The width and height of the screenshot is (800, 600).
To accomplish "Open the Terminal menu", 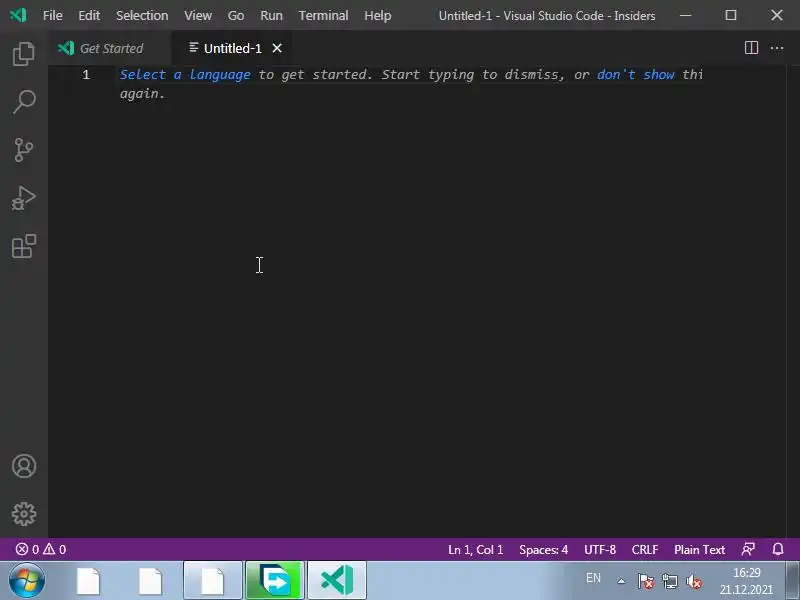I will (x=323, y=15).
